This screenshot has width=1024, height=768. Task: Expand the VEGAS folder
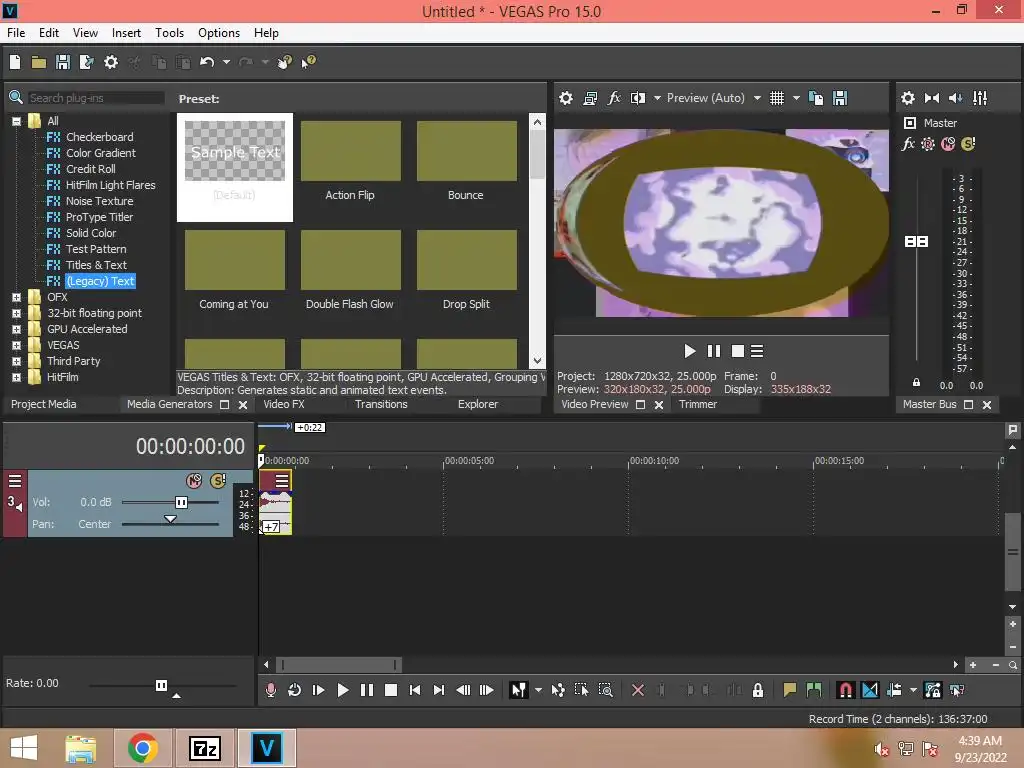16,345
